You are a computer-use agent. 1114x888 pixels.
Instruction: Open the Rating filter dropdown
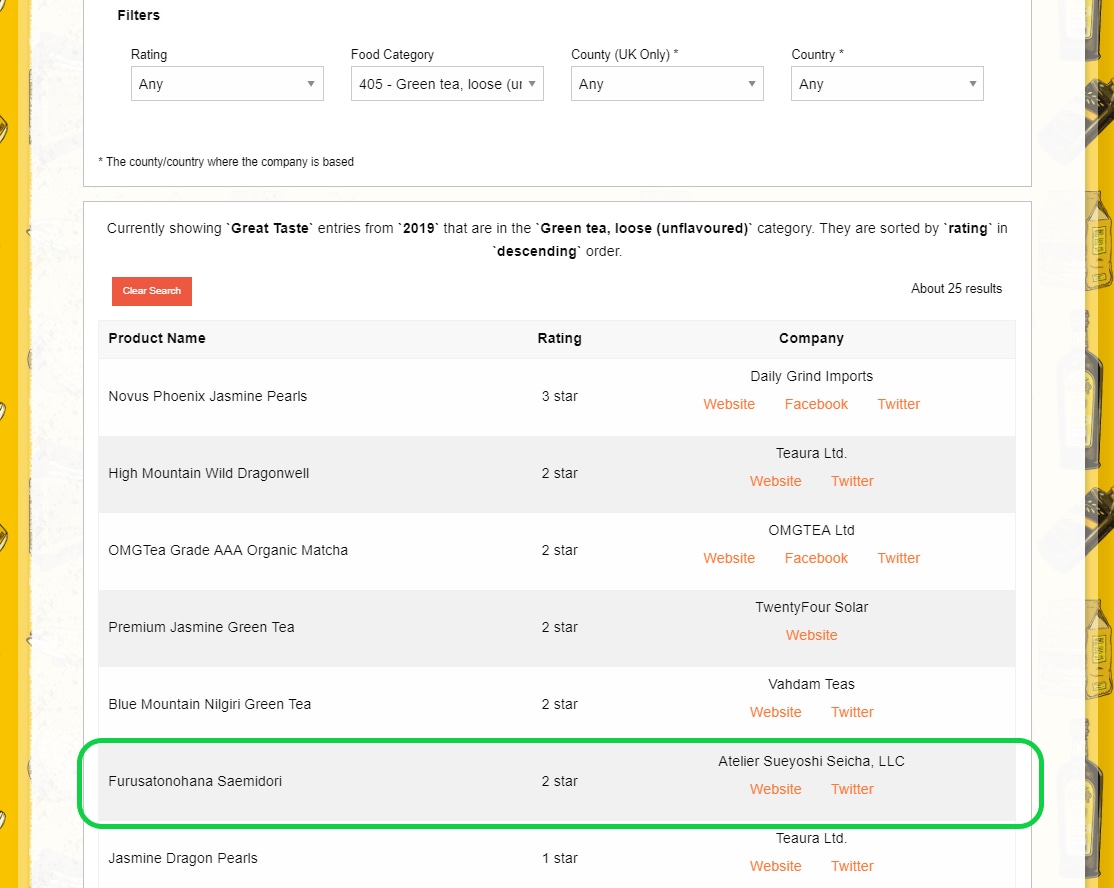[227, 84]
